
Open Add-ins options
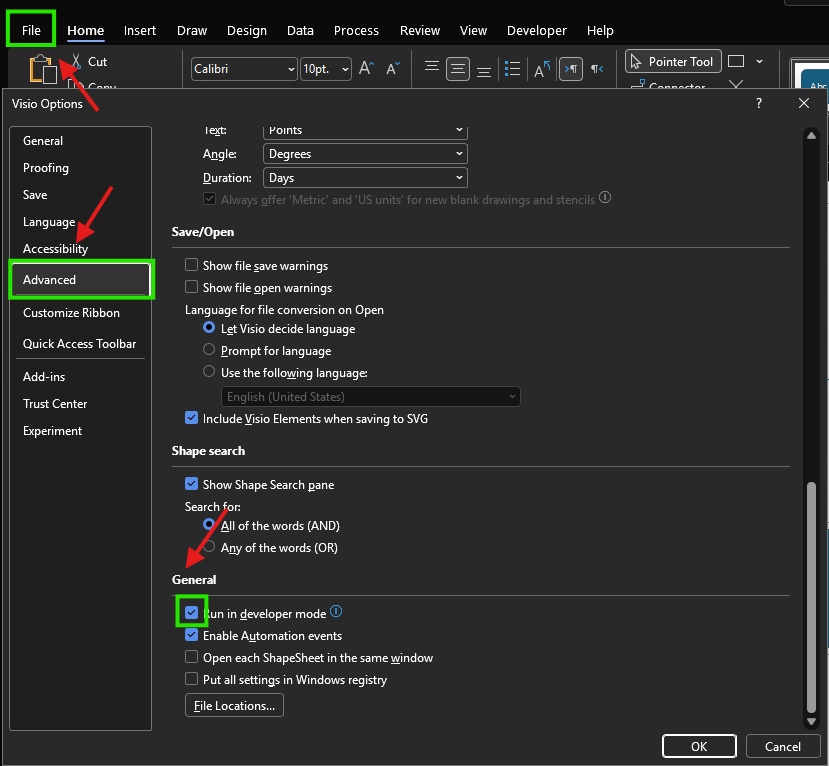click(80, 377)
